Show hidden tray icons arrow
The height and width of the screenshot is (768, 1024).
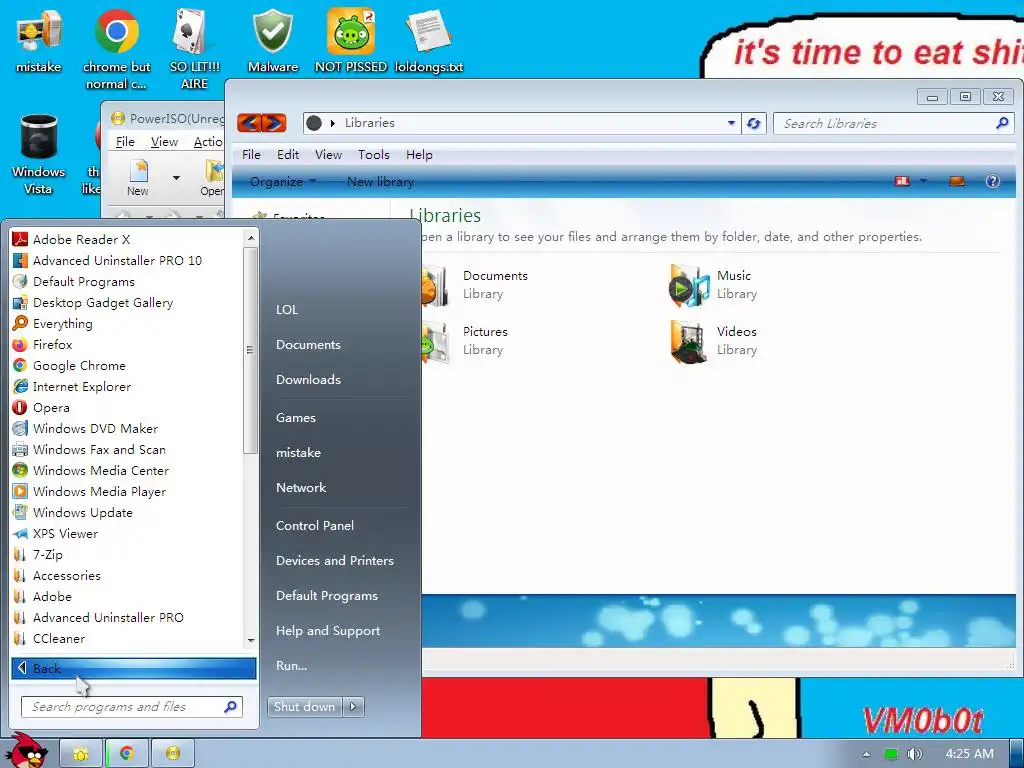click(x=866, y=754)
